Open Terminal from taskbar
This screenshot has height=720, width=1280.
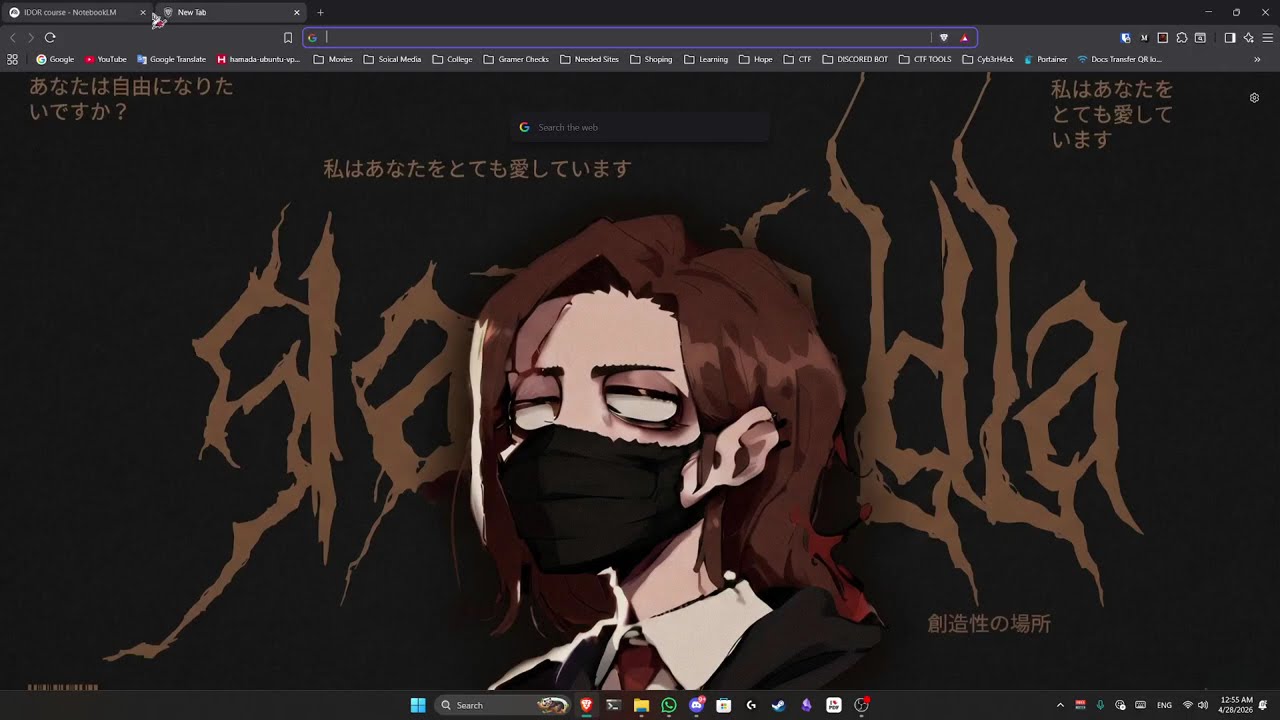pos(614,705)
